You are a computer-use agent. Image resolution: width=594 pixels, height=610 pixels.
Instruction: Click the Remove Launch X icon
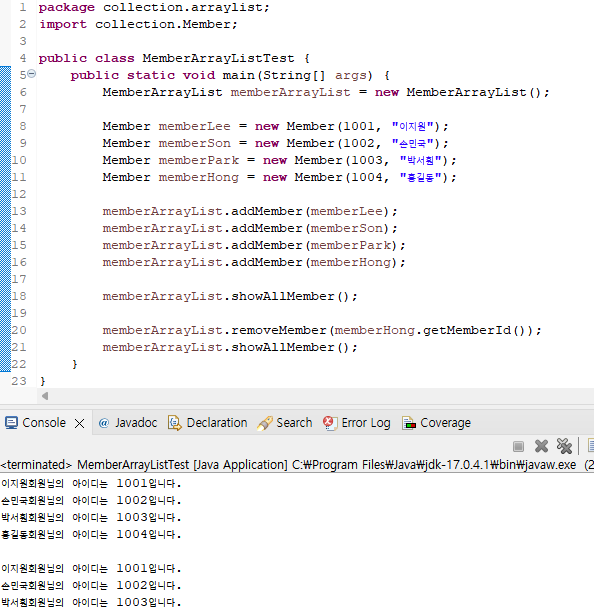pos(541,446)
